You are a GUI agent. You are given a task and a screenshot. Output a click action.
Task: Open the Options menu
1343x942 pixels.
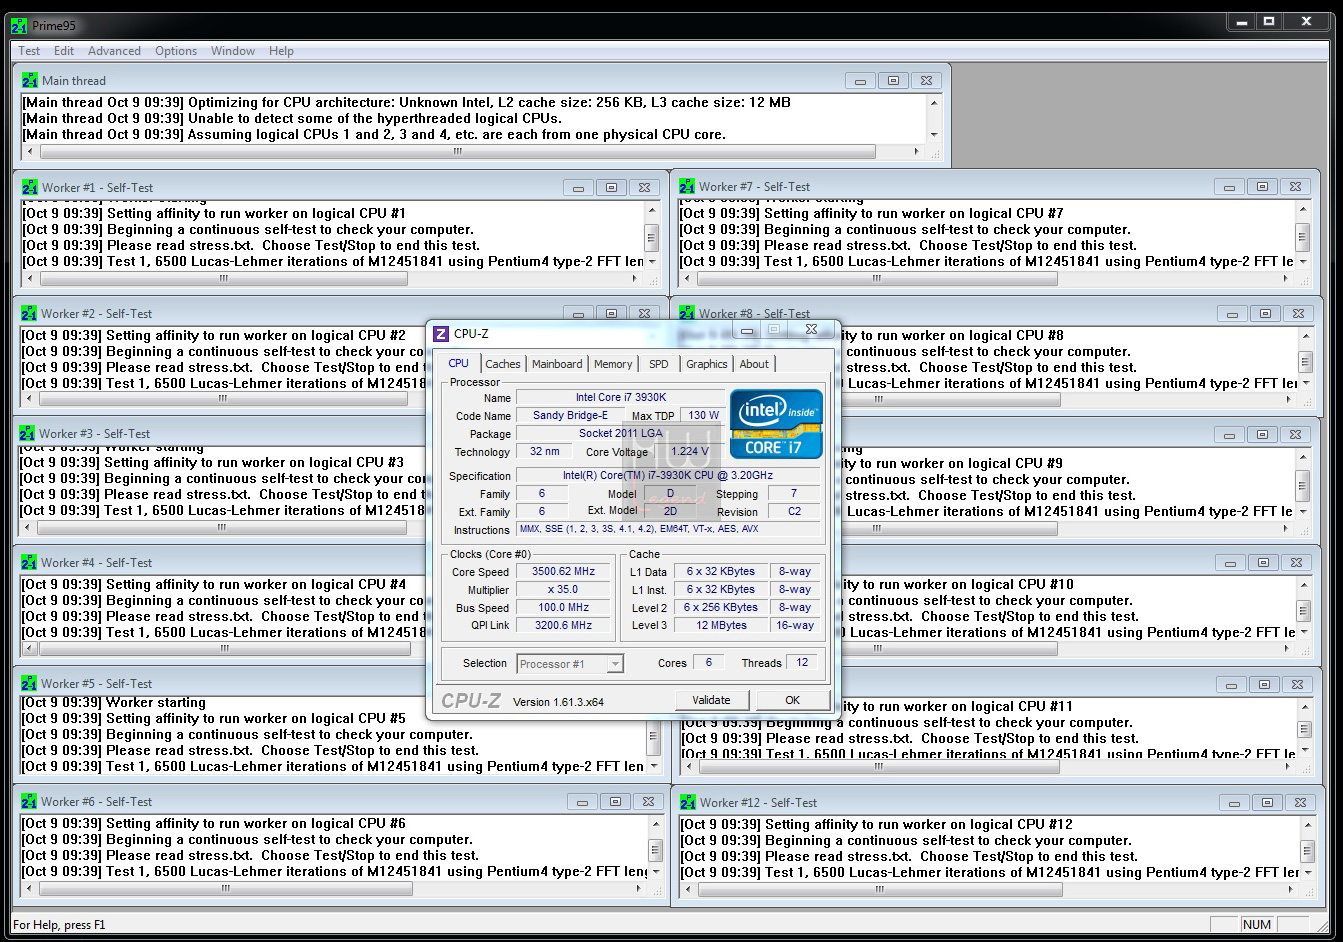coord(176,51)
